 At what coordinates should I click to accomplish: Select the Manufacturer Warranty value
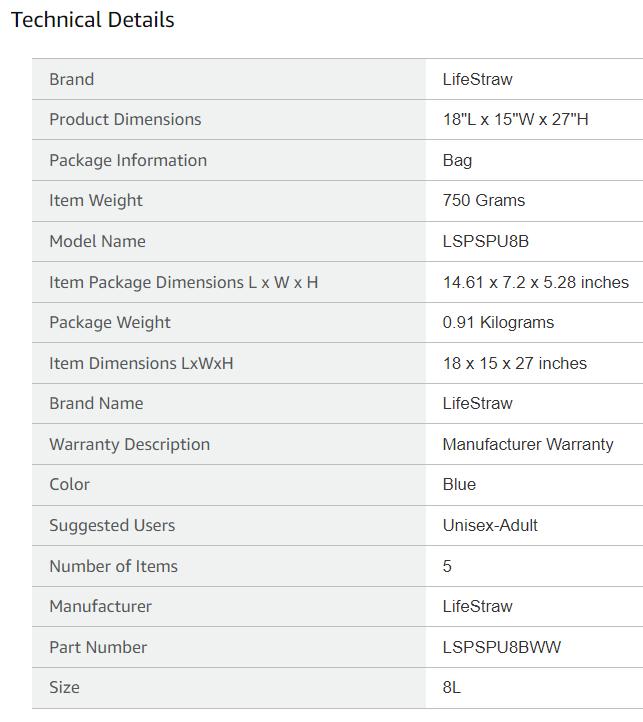(x=528, y=444)
